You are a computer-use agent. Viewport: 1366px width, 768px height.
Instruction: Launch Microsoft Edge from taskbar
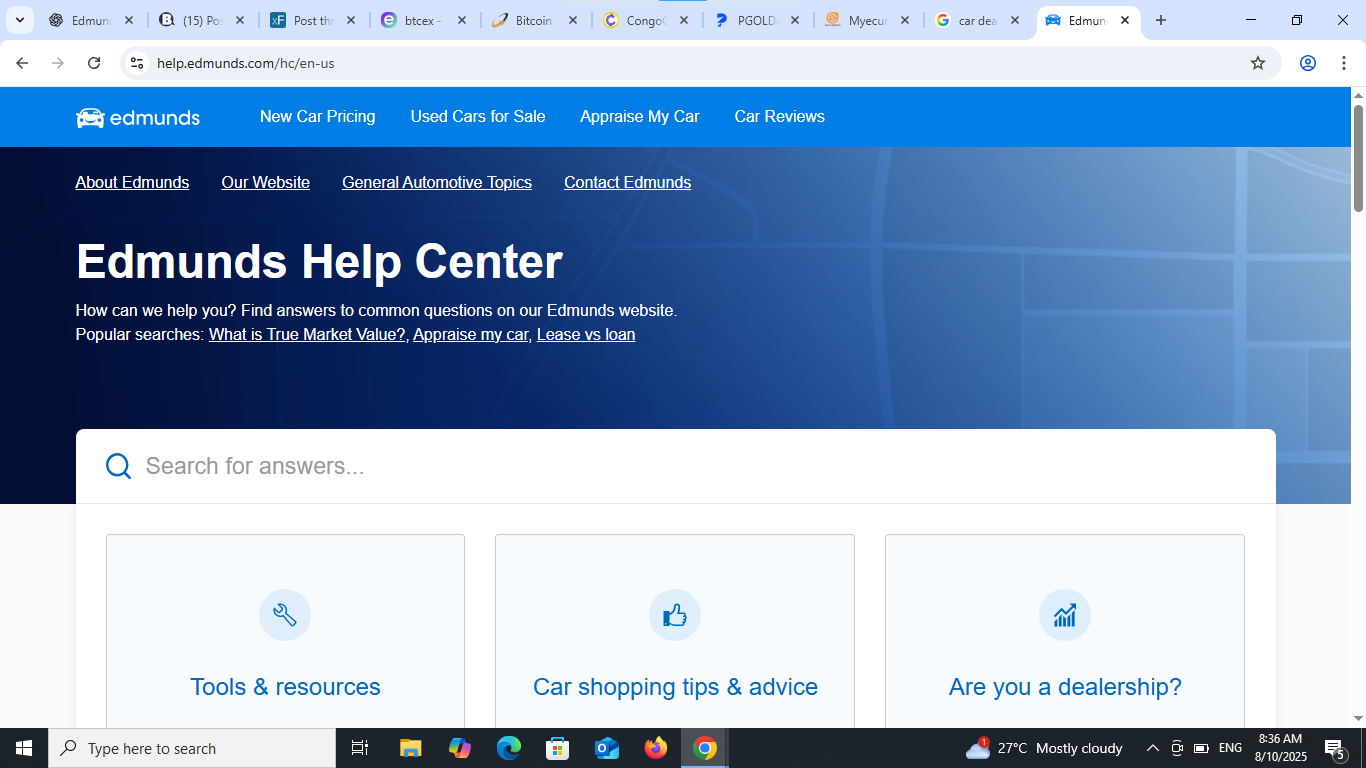tap(509, 748)
